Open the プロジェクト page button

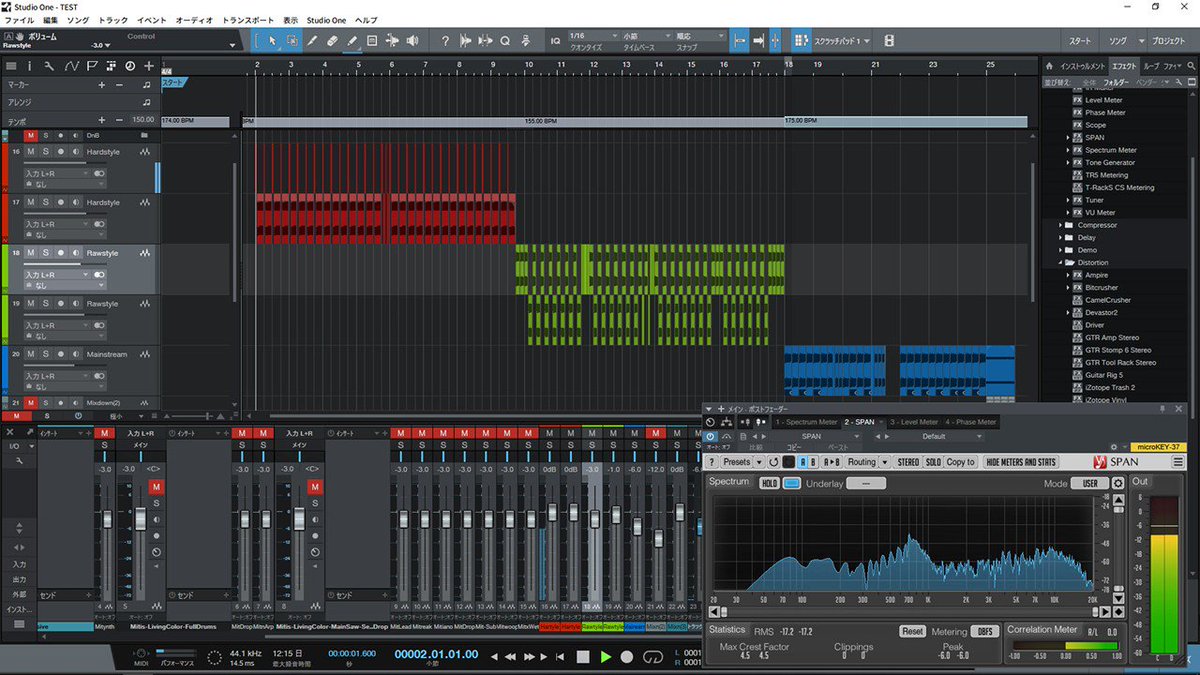(x=1167, y=41)
